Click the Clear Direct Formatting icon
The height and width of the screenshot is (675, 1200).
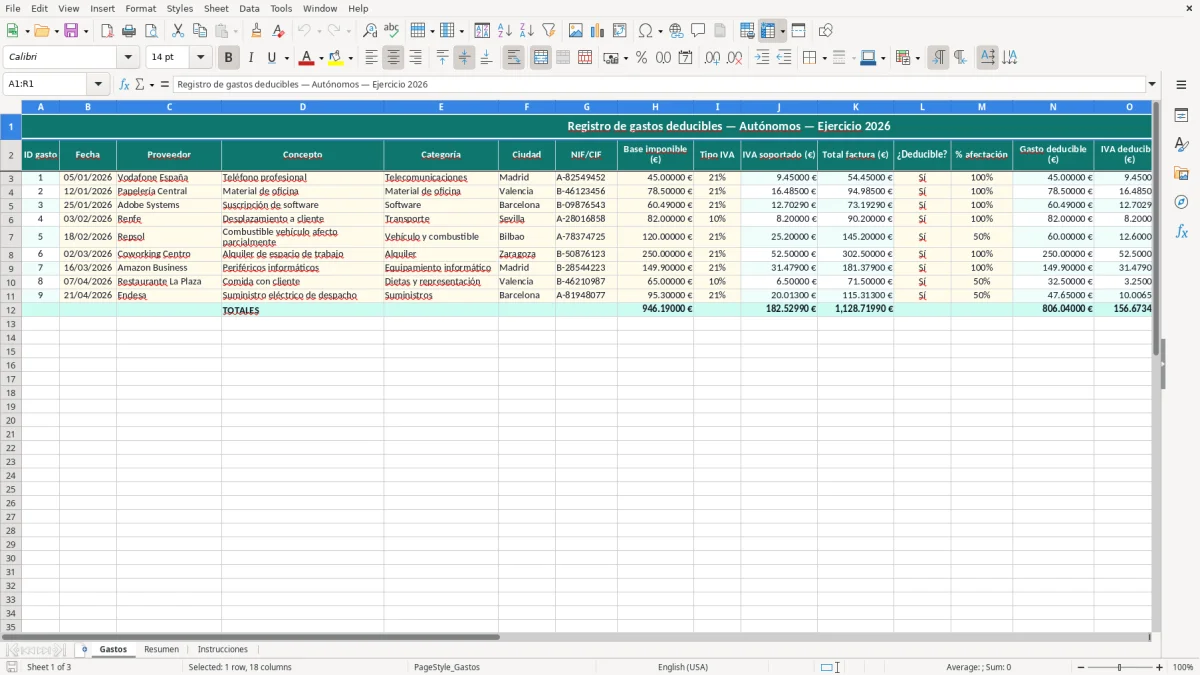point(278,31)
